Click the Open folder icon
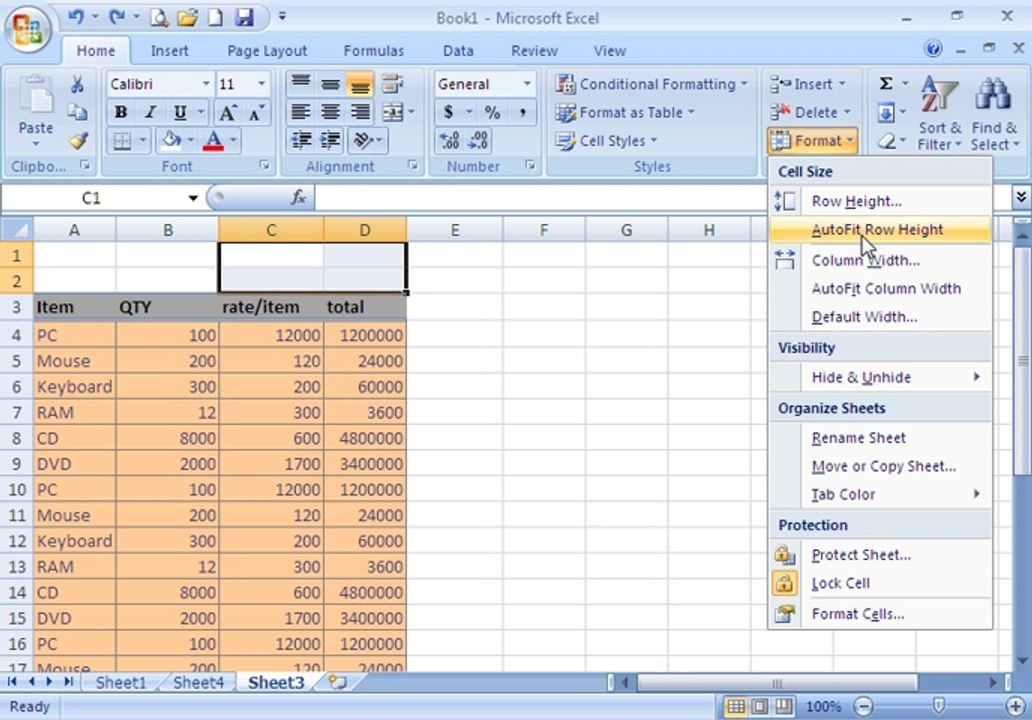 pyautogui.click(x=188, y=17)
